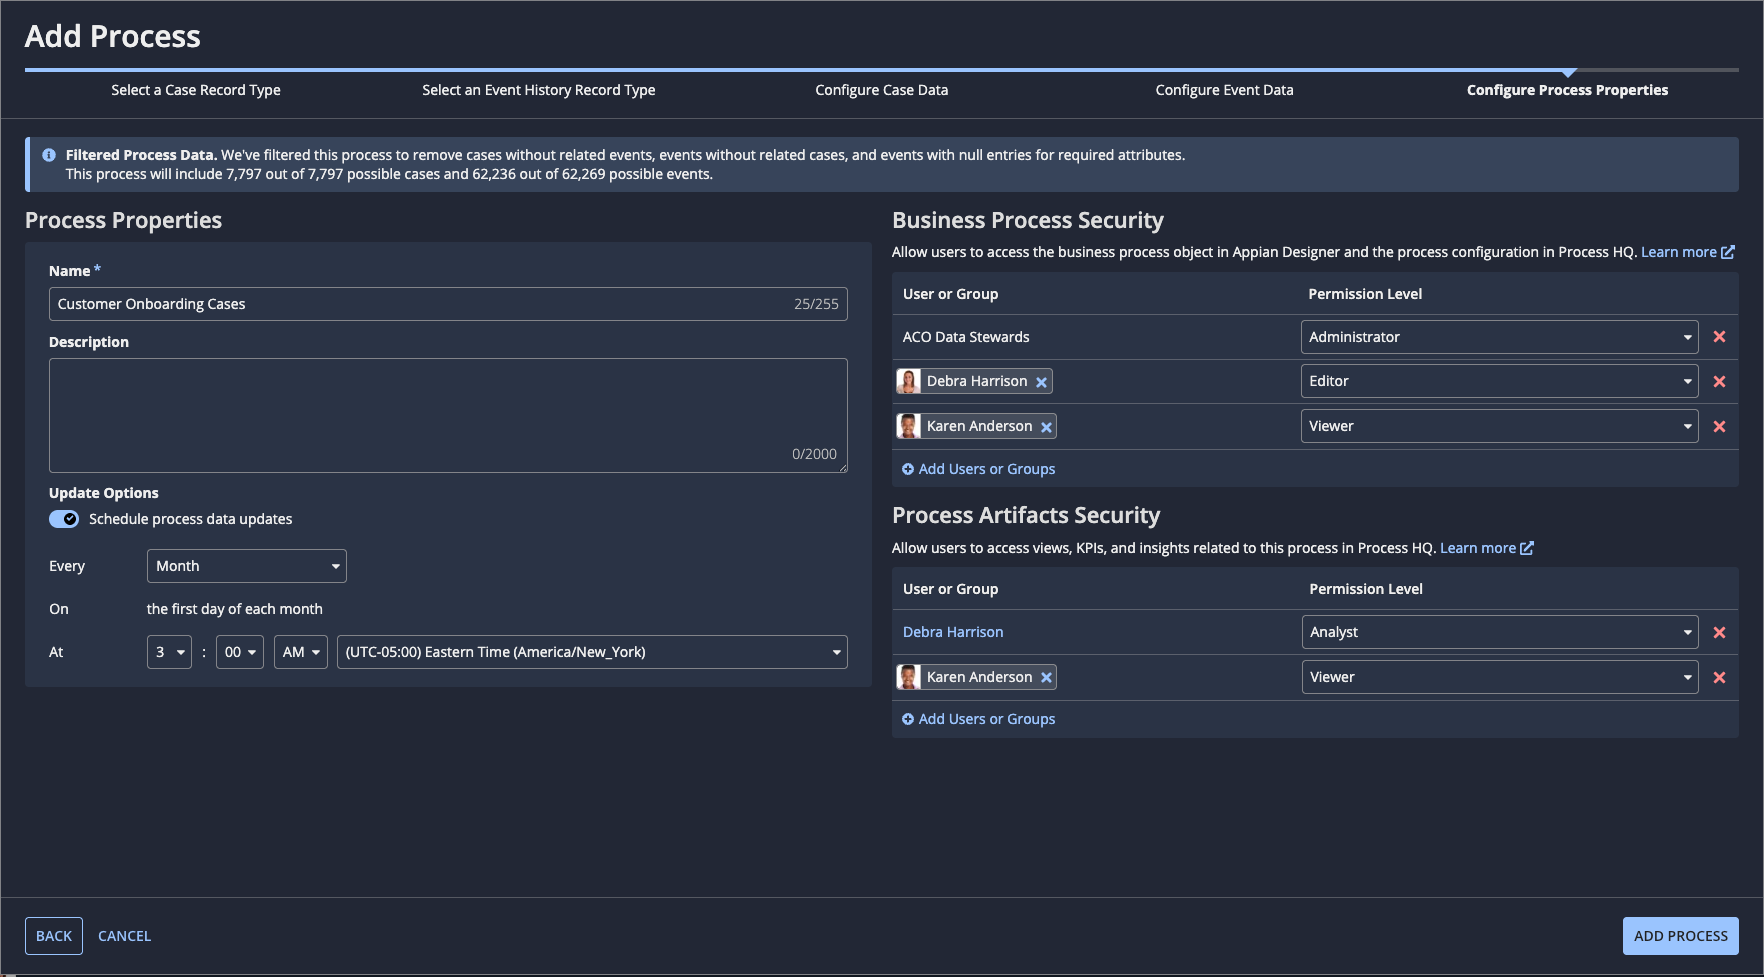This screenshot has width=1764, height=977.
Task: Open Learn more link for Business Process Security
Action: (x=1688, y=252)
